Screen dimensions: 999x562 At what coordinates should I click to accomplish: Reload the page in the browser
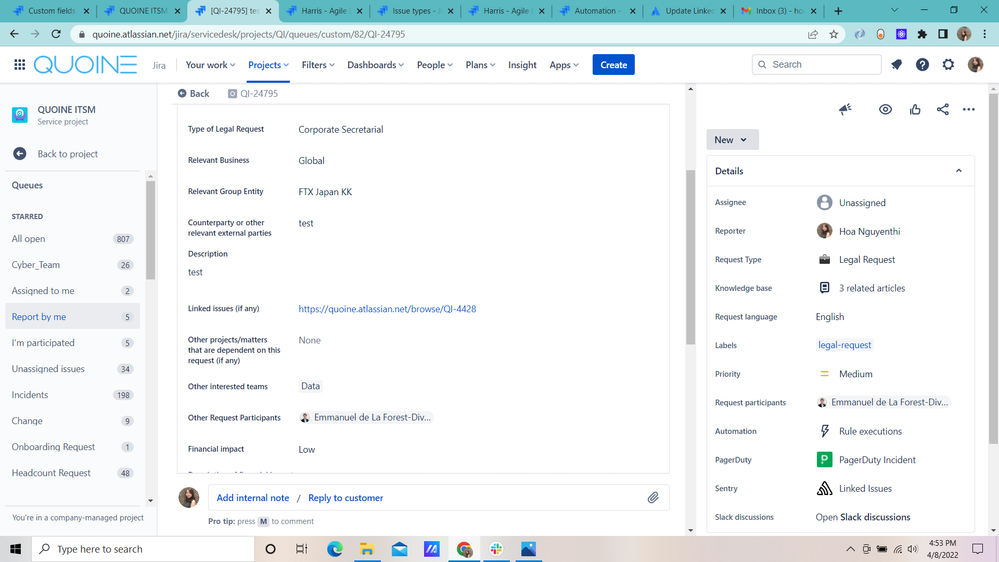(56, 34)
